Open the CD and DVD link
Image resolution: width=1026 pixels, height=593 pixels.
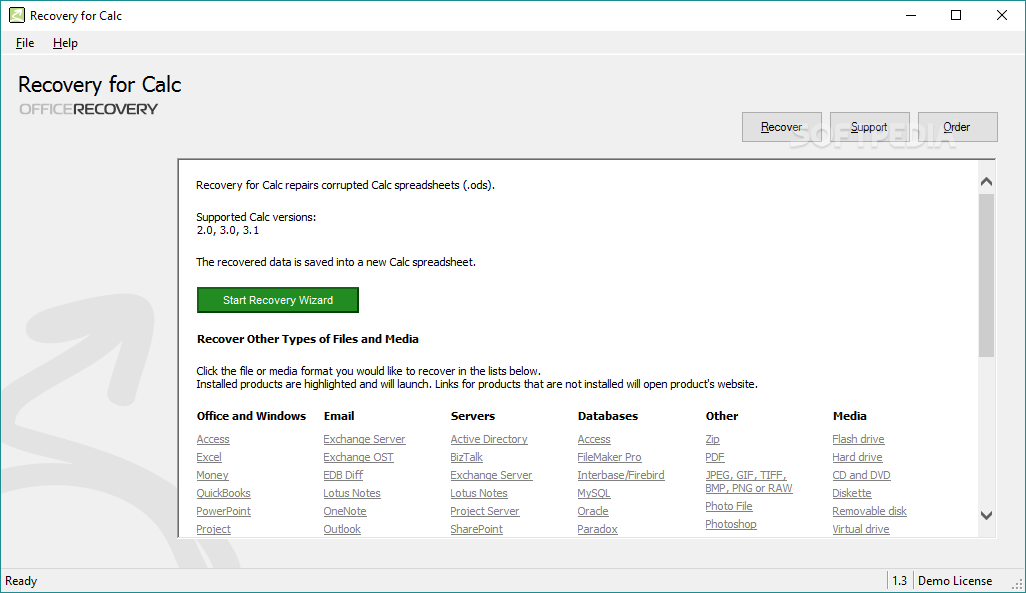point(861,475)
